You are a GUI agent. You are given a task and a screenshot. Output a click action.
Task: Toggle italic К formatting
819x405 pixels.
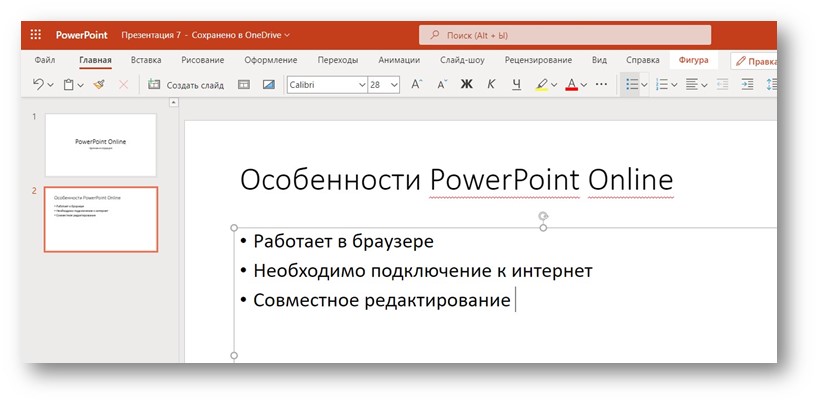tap(491, 84)
